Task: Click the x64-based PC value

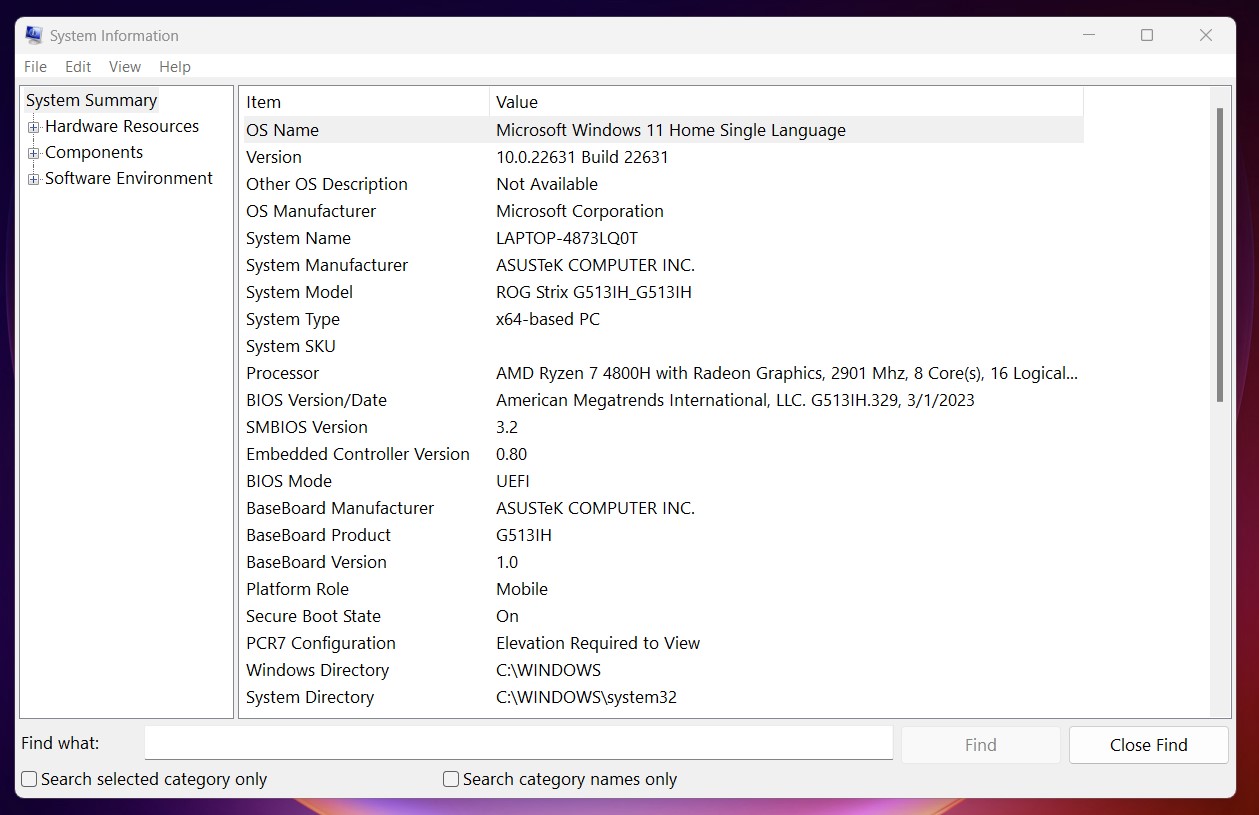Action: 548,319
